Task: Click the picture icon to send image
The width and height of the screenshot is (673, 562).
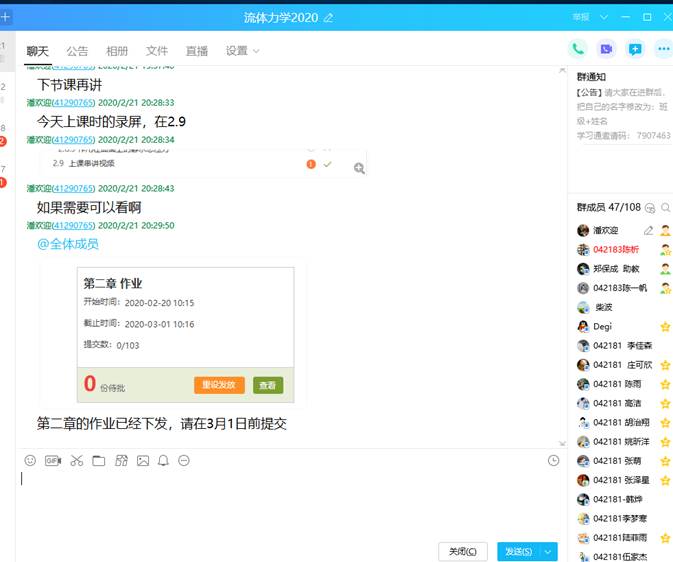Action: click(x=143, y=461)
